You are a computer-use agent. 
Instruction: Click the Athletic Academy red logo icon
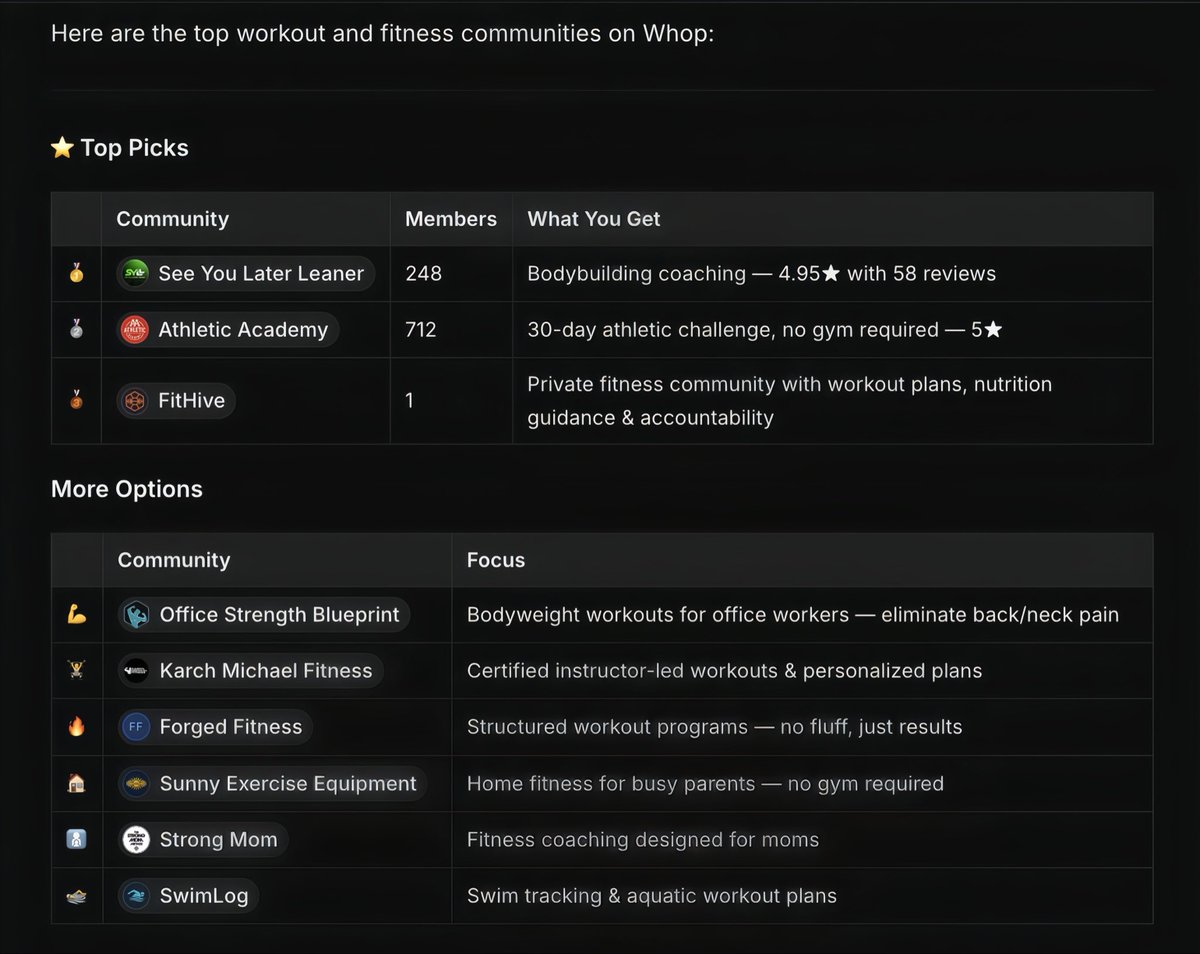134,330
